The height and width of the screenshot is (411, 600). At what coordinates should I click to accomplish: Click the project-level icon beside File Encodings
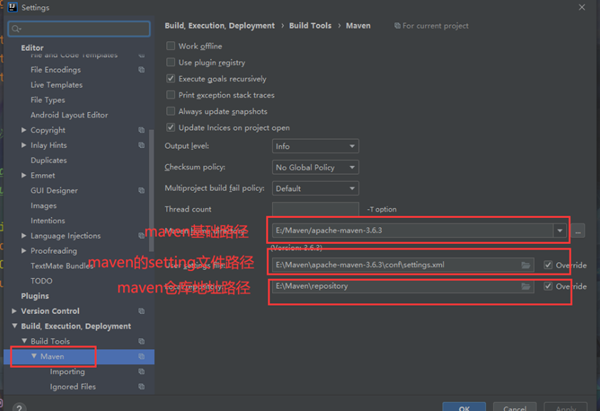(x=142, y=70)
